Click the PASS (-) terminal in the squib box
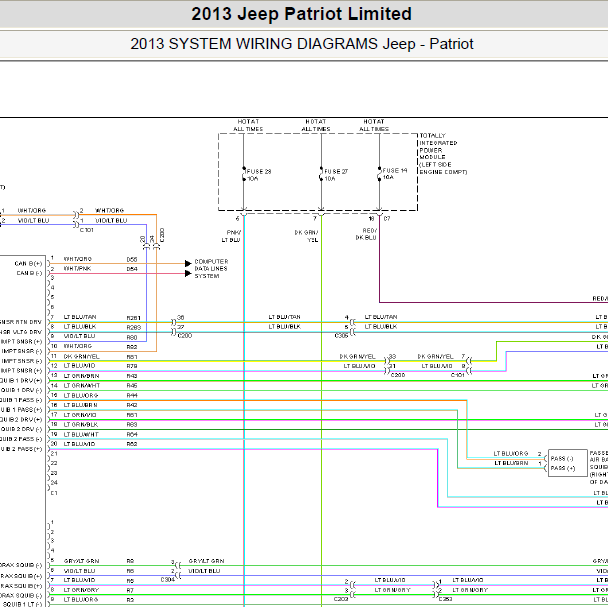This screenshot has height=607, width=608. [x=562, y=458]
